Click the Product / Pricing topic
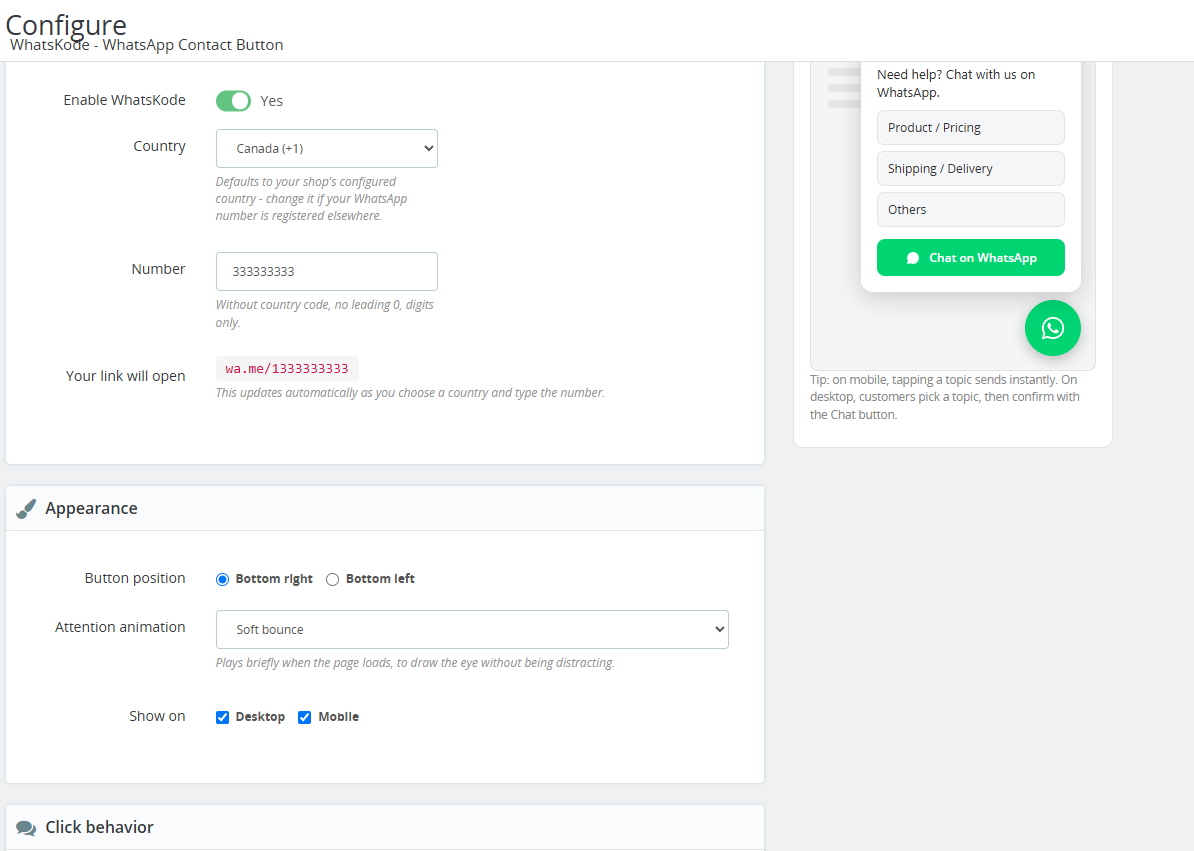This screenshot has width=1194, height=851. [x=971, y=127]
